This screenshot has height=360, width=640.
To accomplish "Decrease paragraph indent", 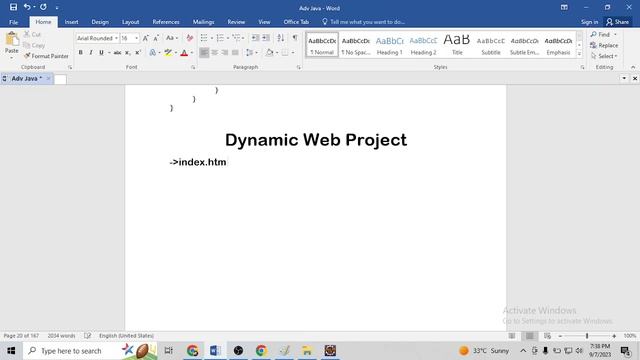I will click(255, 38).
